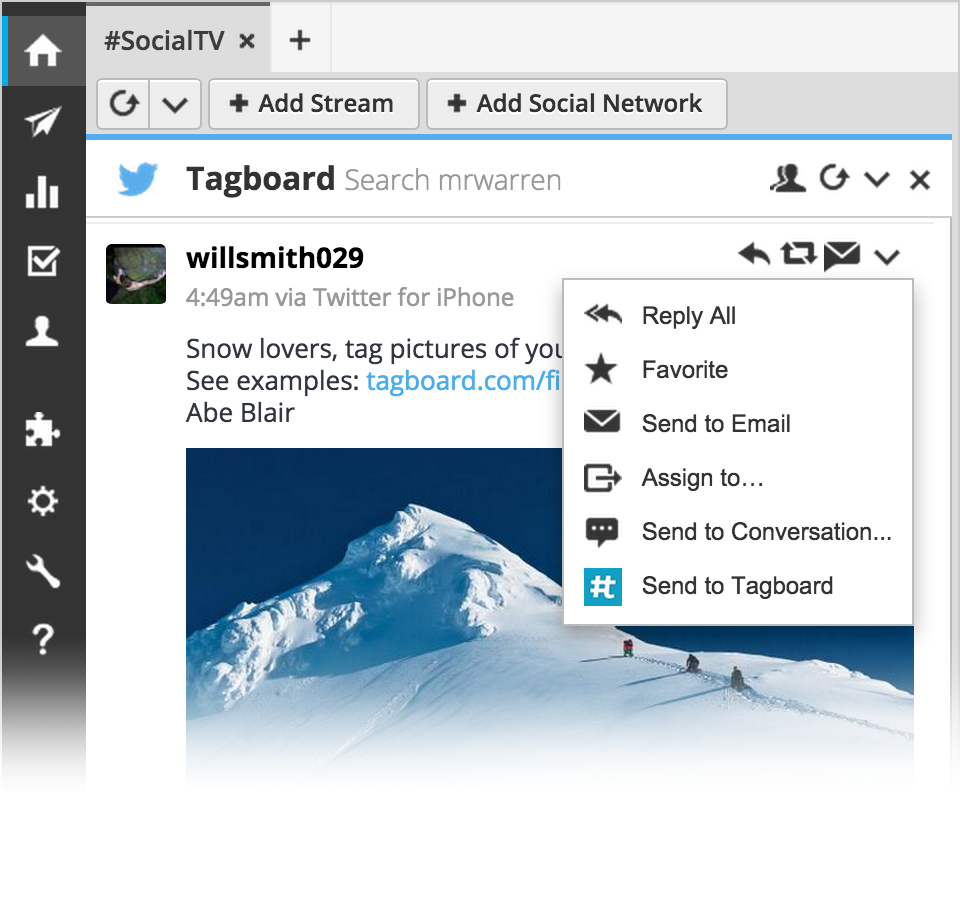This screenshot has height=898, width=960.
Task: Open Assignments via the checkbox sidebar icon
Action: [x=43, y=261]
